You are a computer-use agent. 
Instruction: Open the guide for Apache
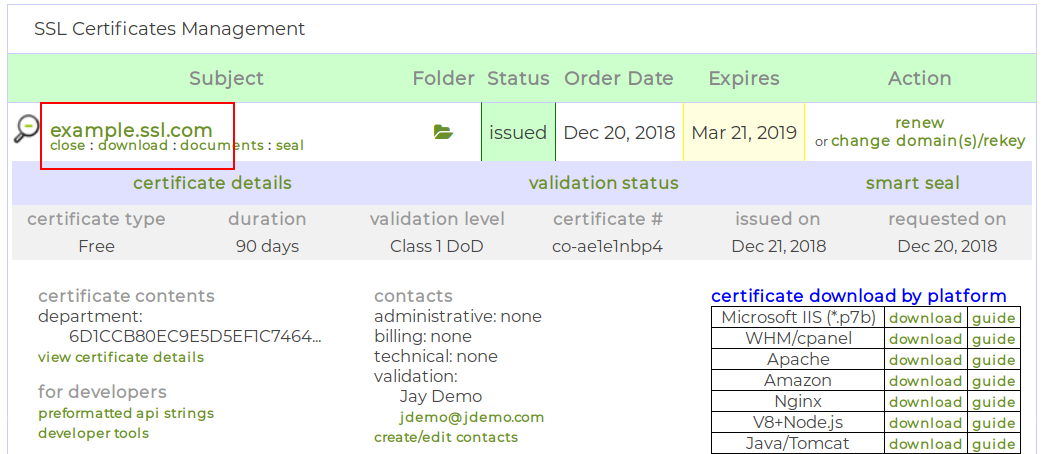point(993,360)
